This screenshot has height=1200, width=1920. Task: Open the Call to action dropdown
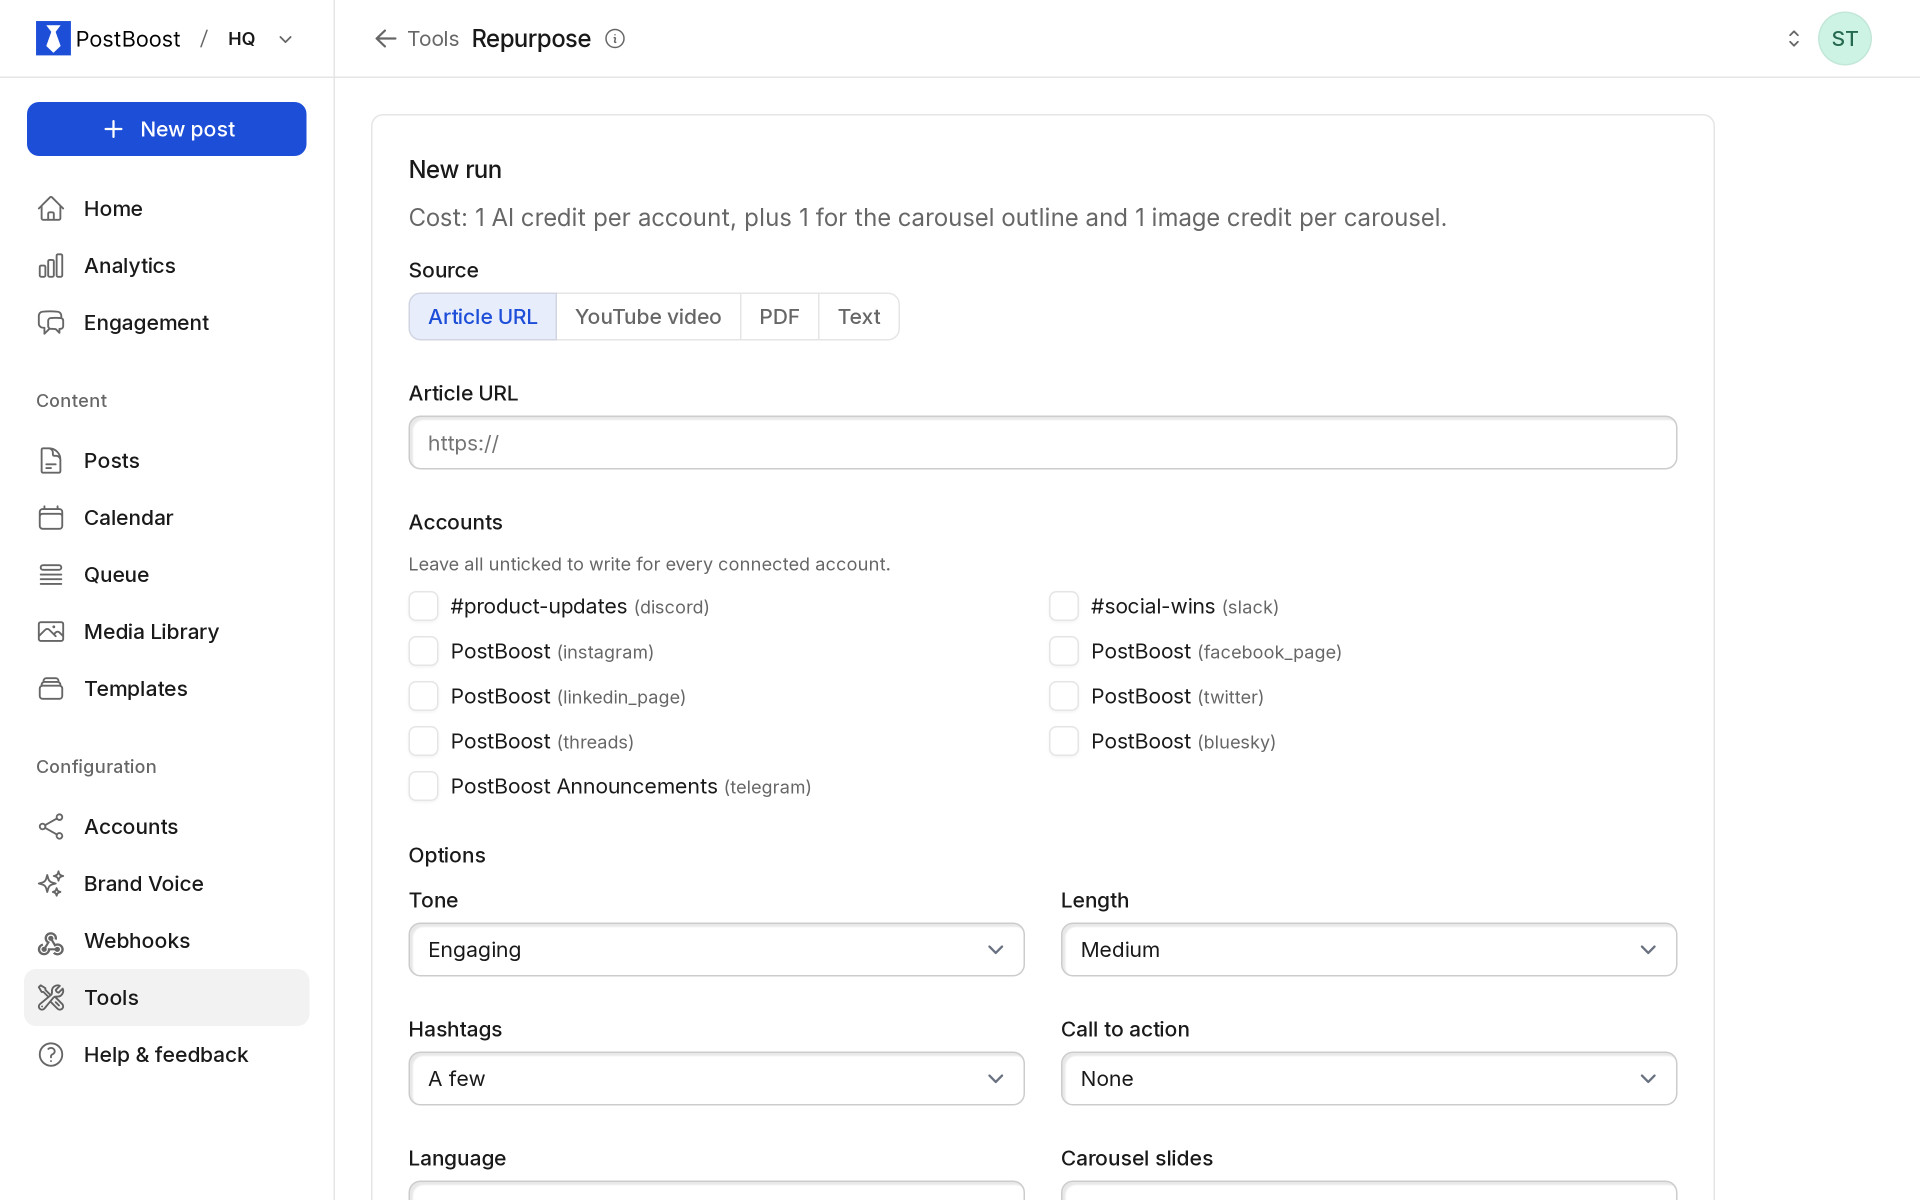1368,1078
